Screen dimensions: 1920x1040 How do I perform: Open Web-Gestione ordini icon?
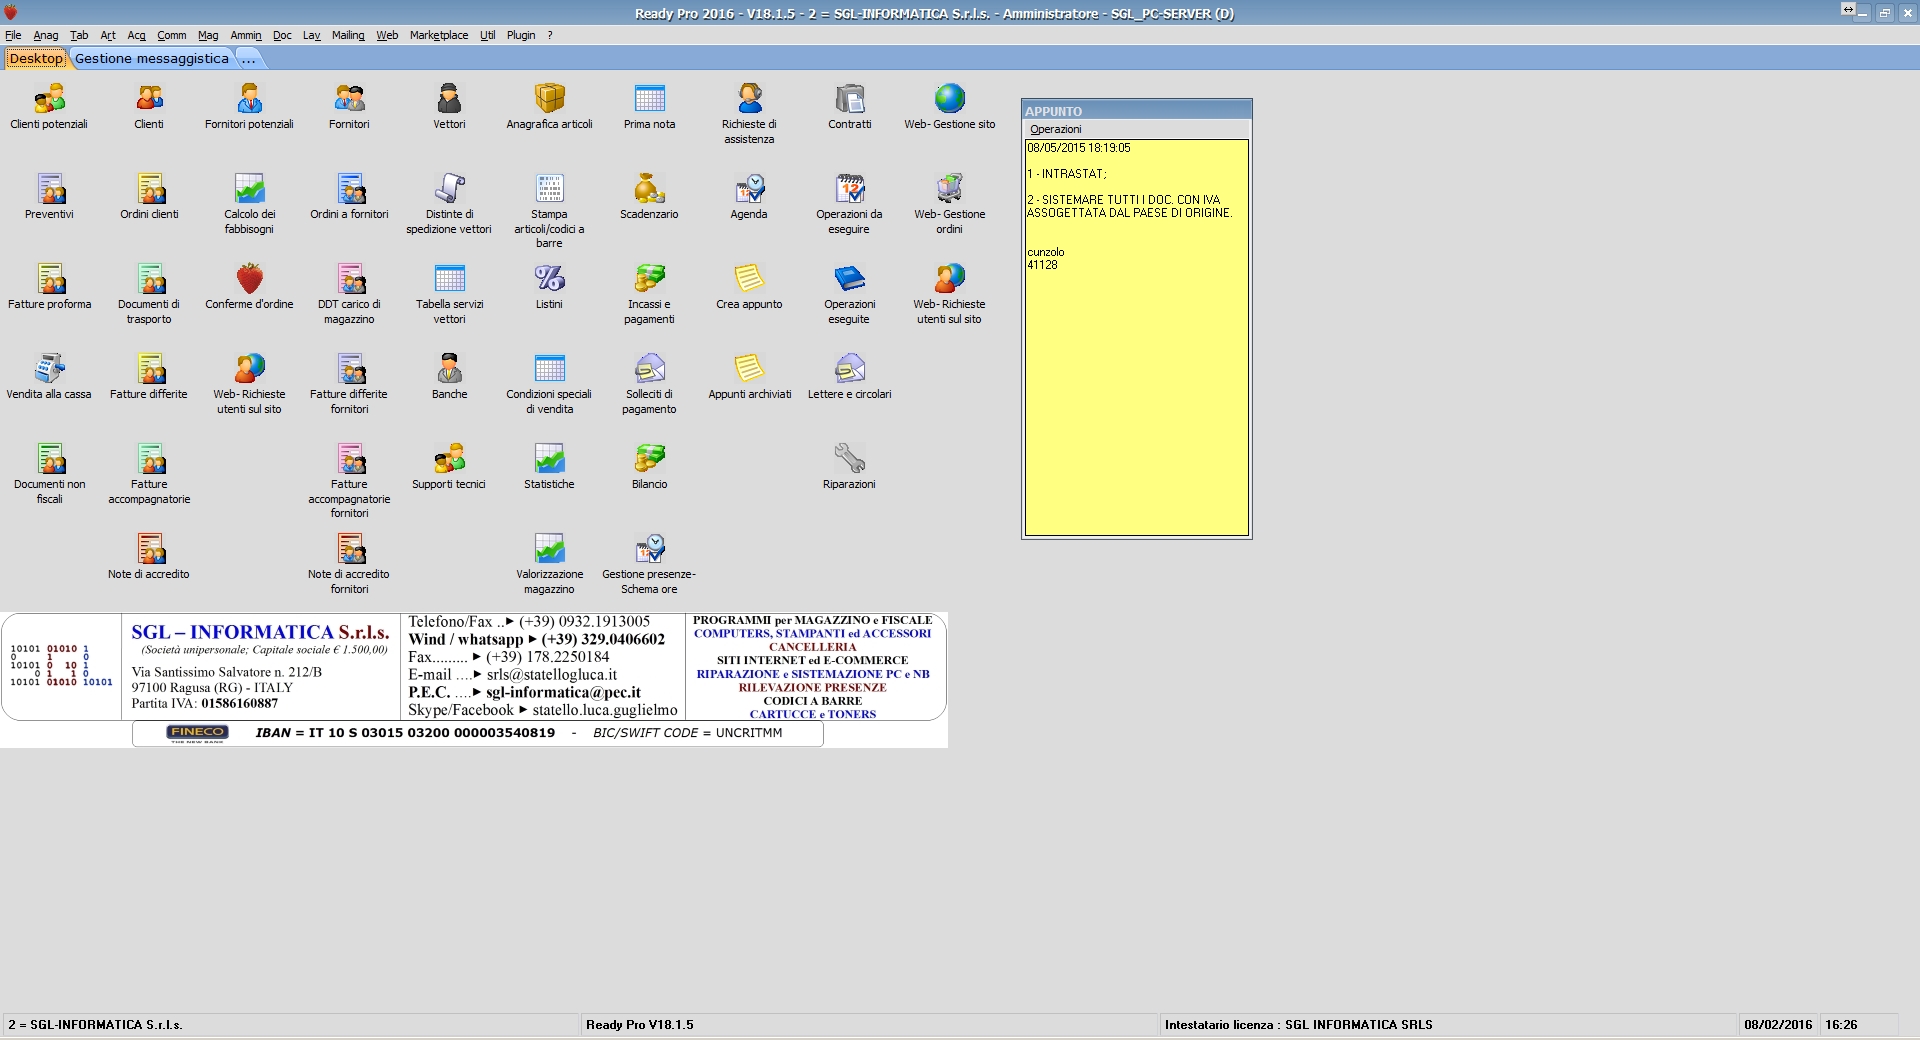(x=949, y=189)
